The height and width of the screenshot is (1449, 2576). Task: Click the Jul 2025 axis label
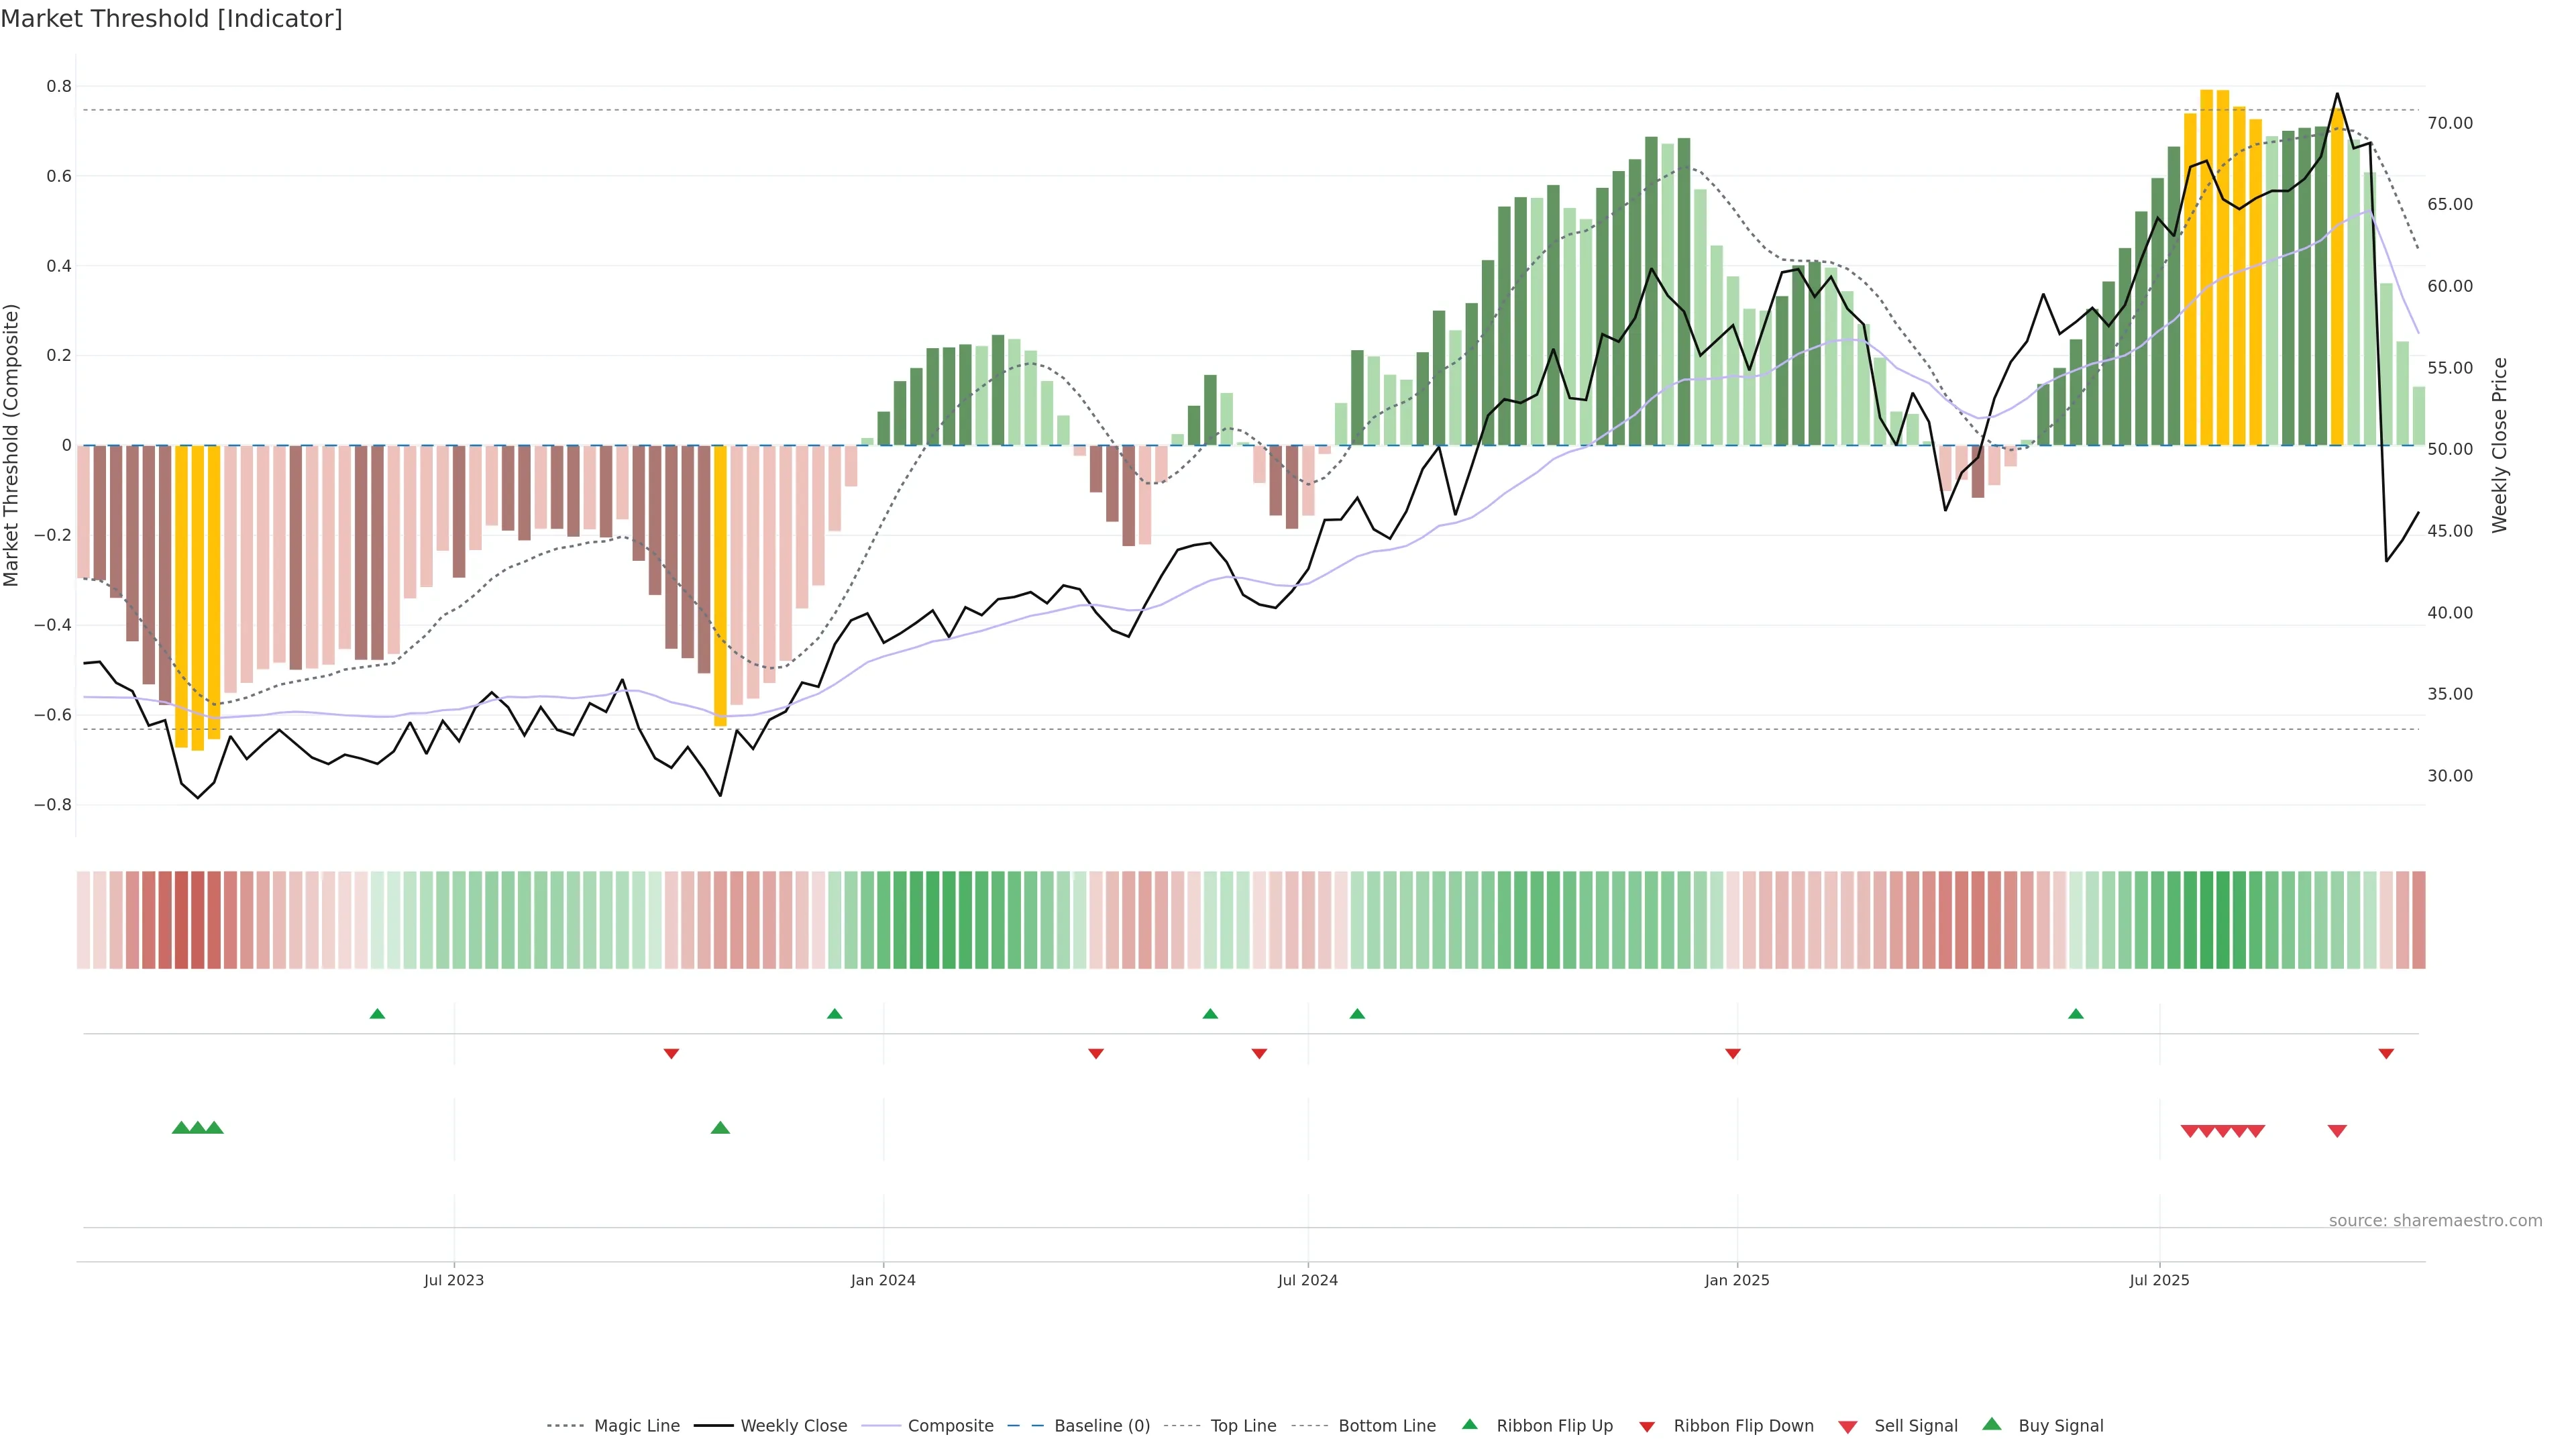pyautogui.click(x=2159, y=1280)
